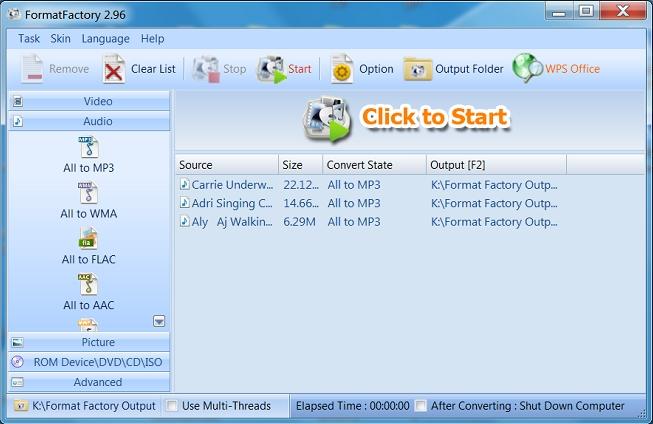Click the 14.66... size cell
This screenshot has height=424, width=653.
point(301,203)
